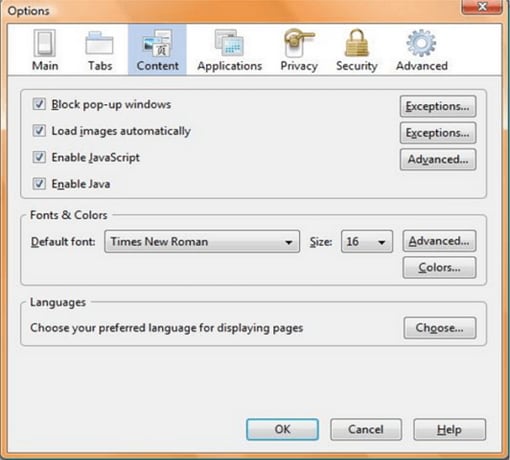Select the Advanced gear icon

coord(421,43)
